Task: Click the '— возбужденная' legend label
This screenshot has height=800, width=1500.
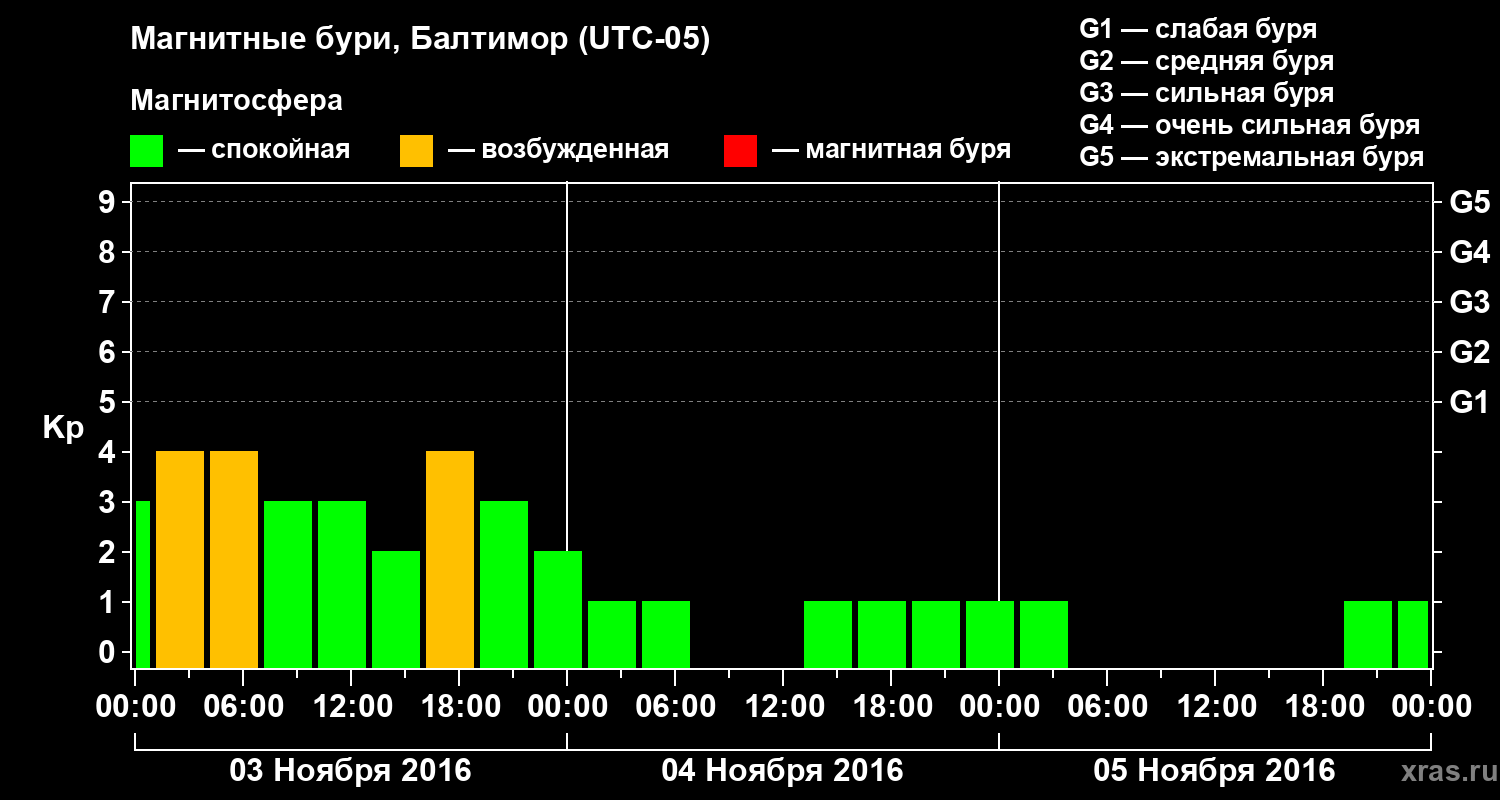Action: tap(557, 150)
